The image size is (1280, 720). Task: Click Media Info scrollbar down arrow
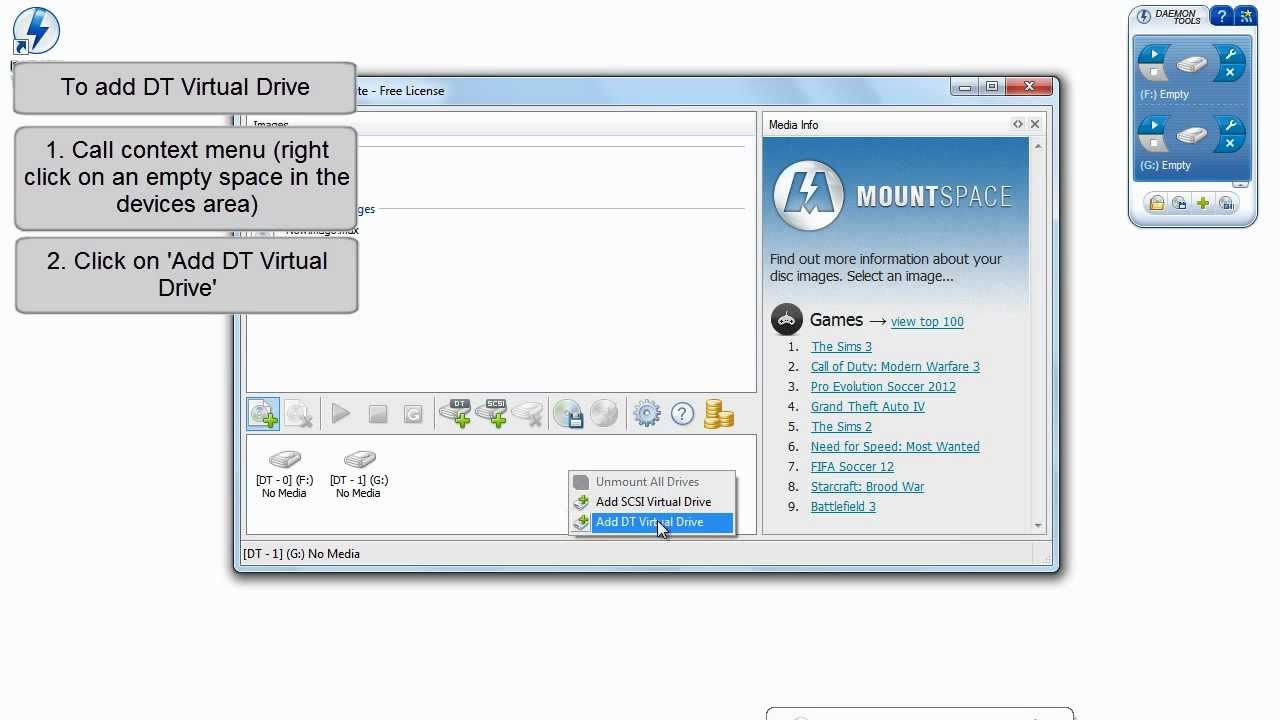tap(1038, 526)
